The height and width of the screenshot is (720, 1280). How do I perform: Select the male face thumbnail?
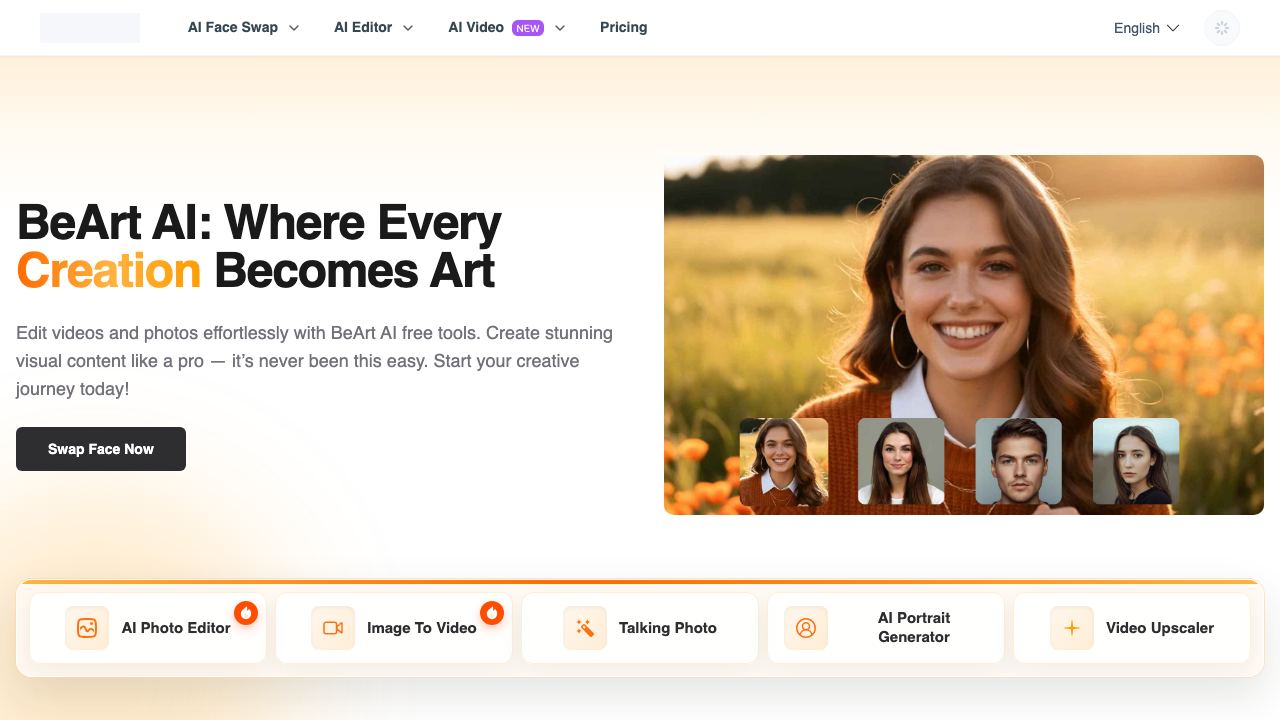coord(1019,462)
